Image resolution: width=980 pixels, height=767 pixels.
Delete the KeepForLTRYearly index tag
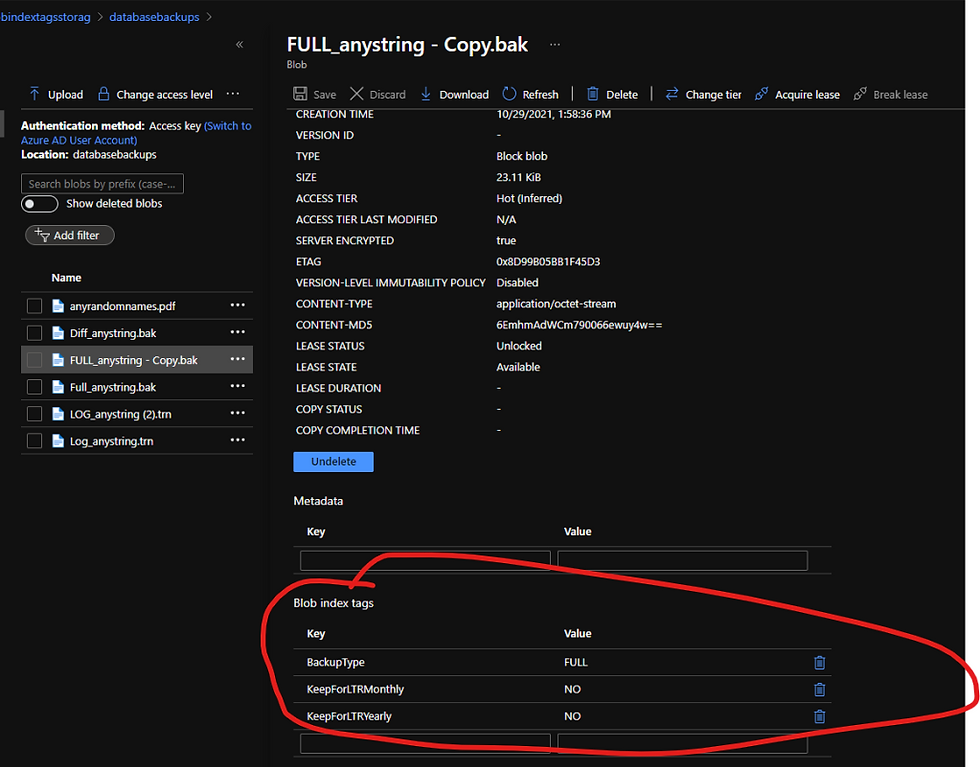819,716
